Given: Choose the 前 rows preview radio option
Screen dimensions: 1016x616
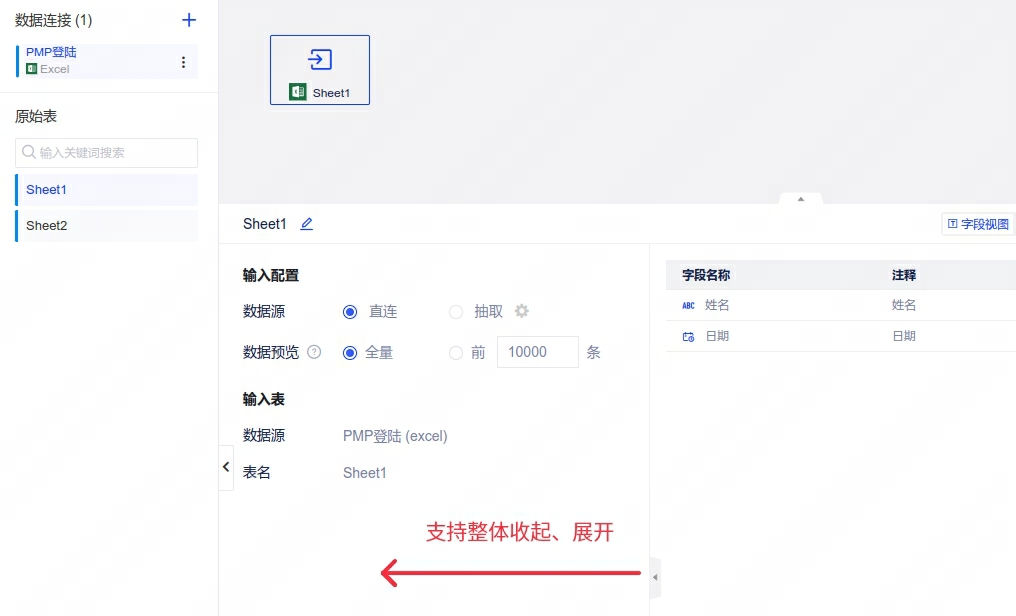Looking at the screenshot, I should point(456,353).
